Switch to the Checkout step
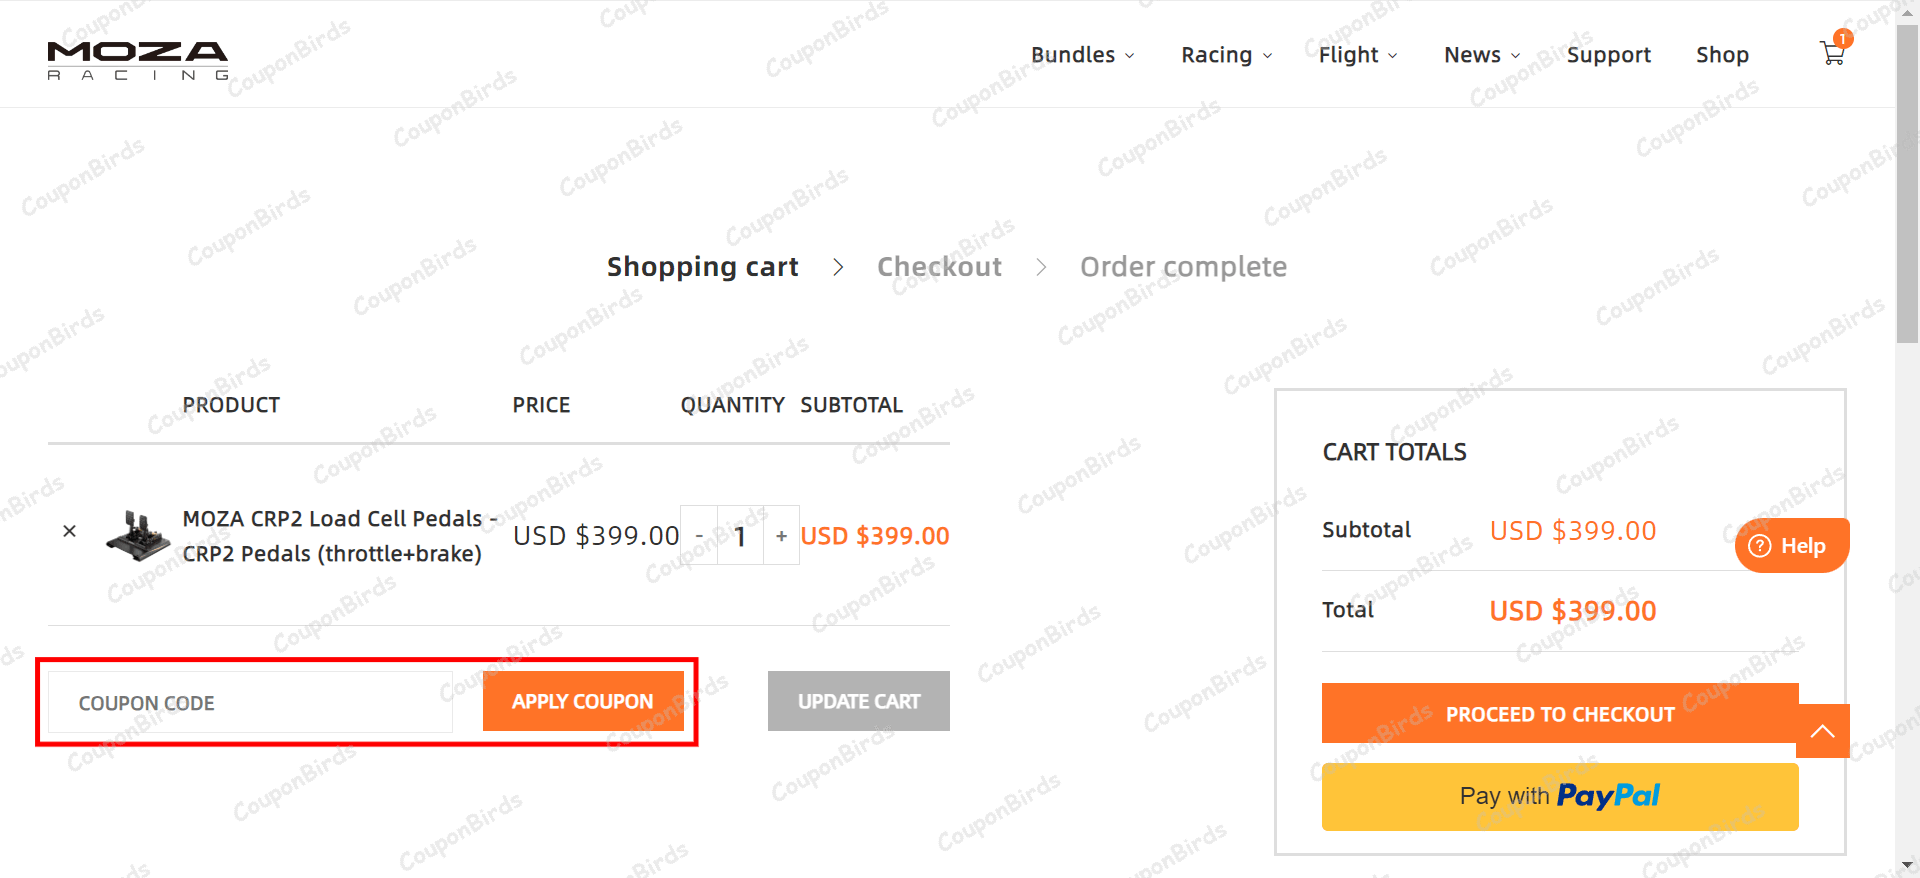 pos(939,266)
